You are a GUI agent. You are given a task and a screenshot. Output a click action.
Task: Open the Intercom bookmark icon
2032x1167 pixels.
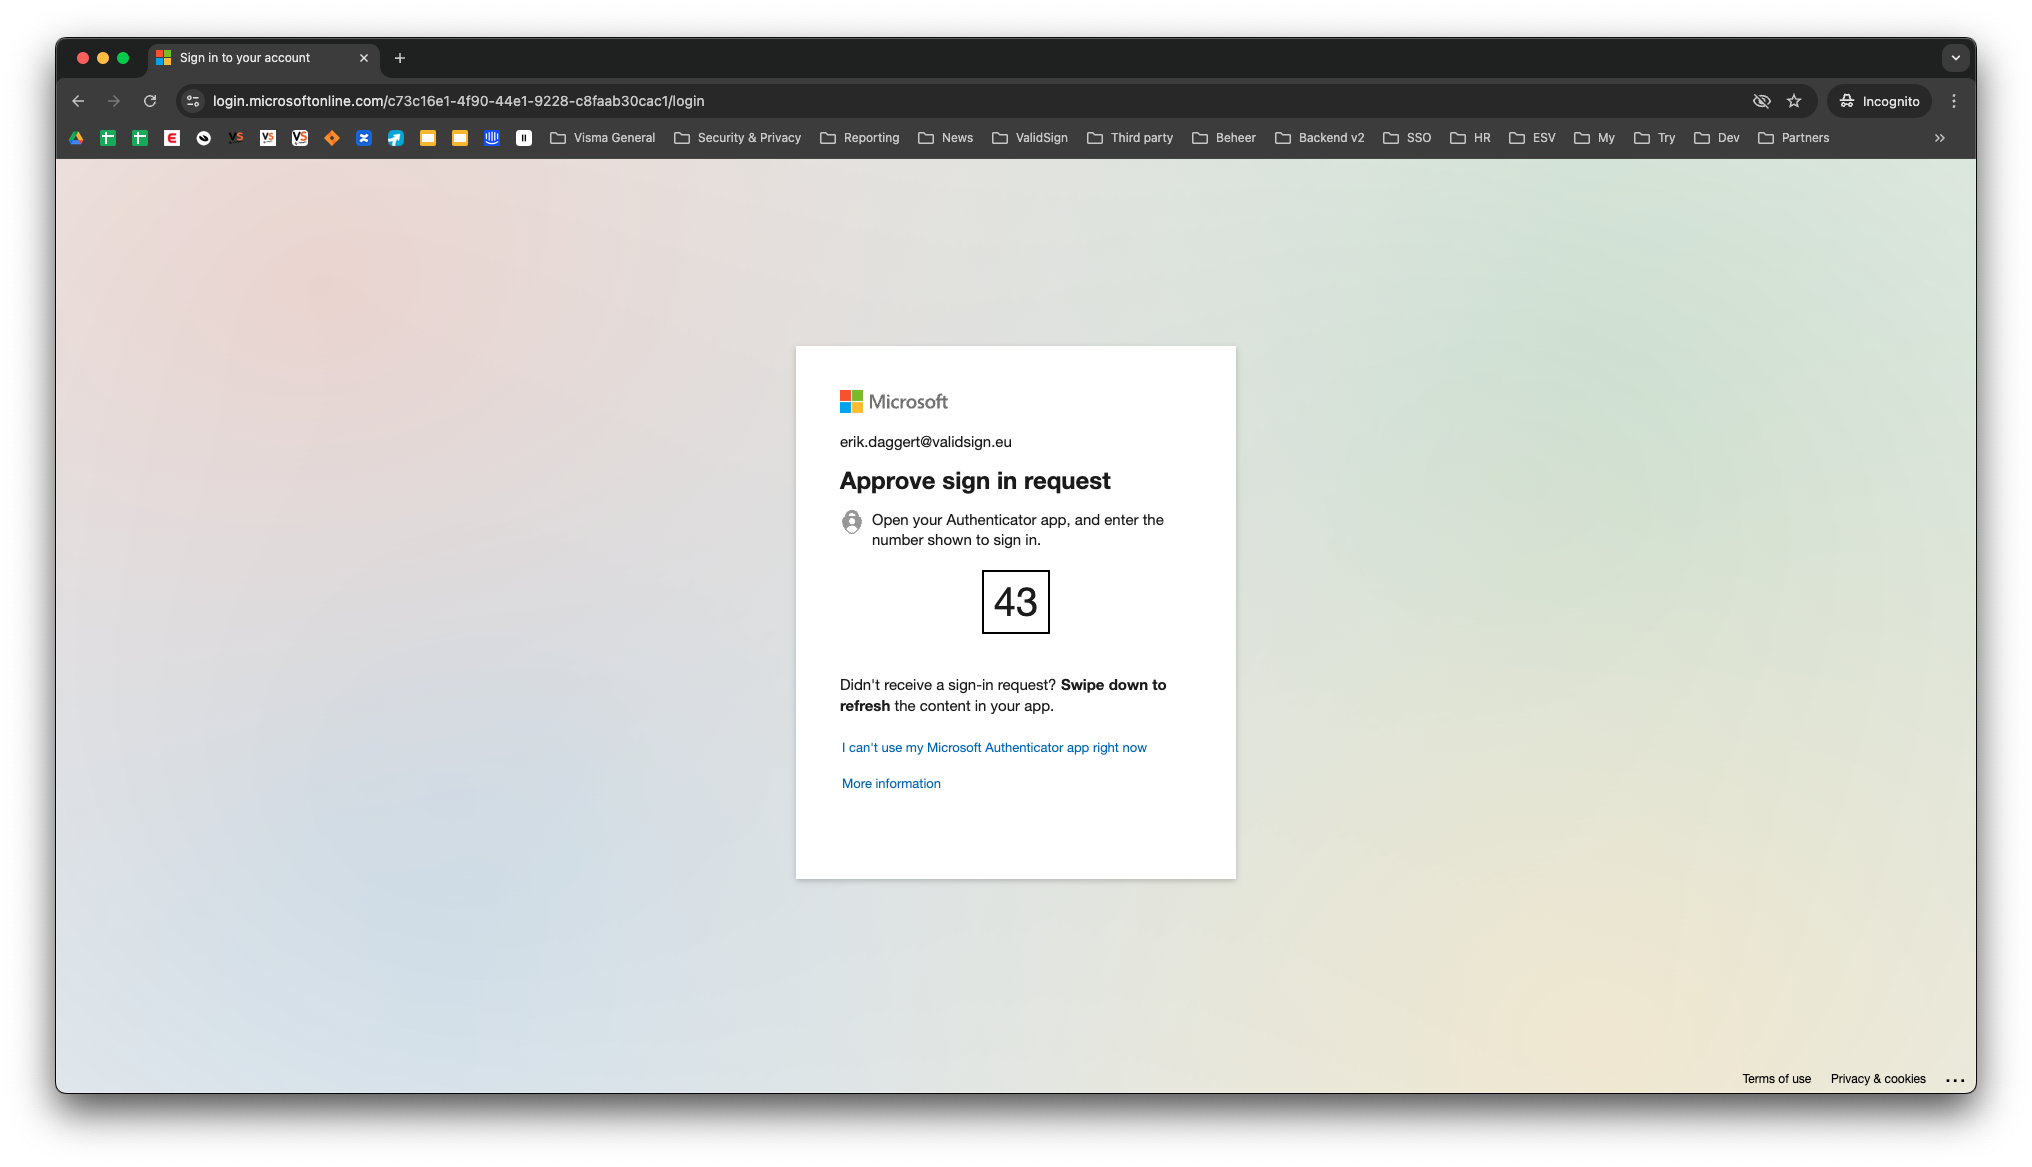point(492,138)
